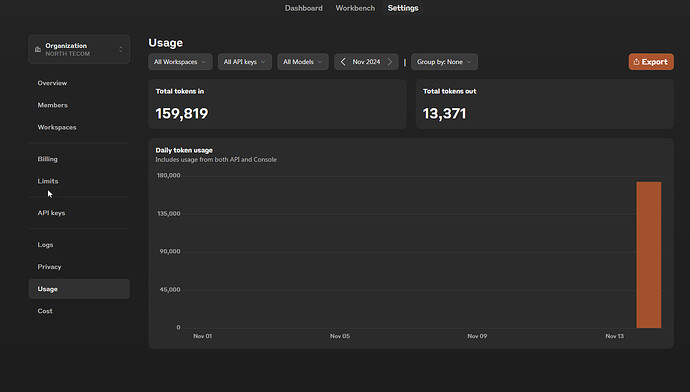The width and height of the screenshot is (690, 392).
Task: Go to previous month arrow
Action: tap(343, 62)
